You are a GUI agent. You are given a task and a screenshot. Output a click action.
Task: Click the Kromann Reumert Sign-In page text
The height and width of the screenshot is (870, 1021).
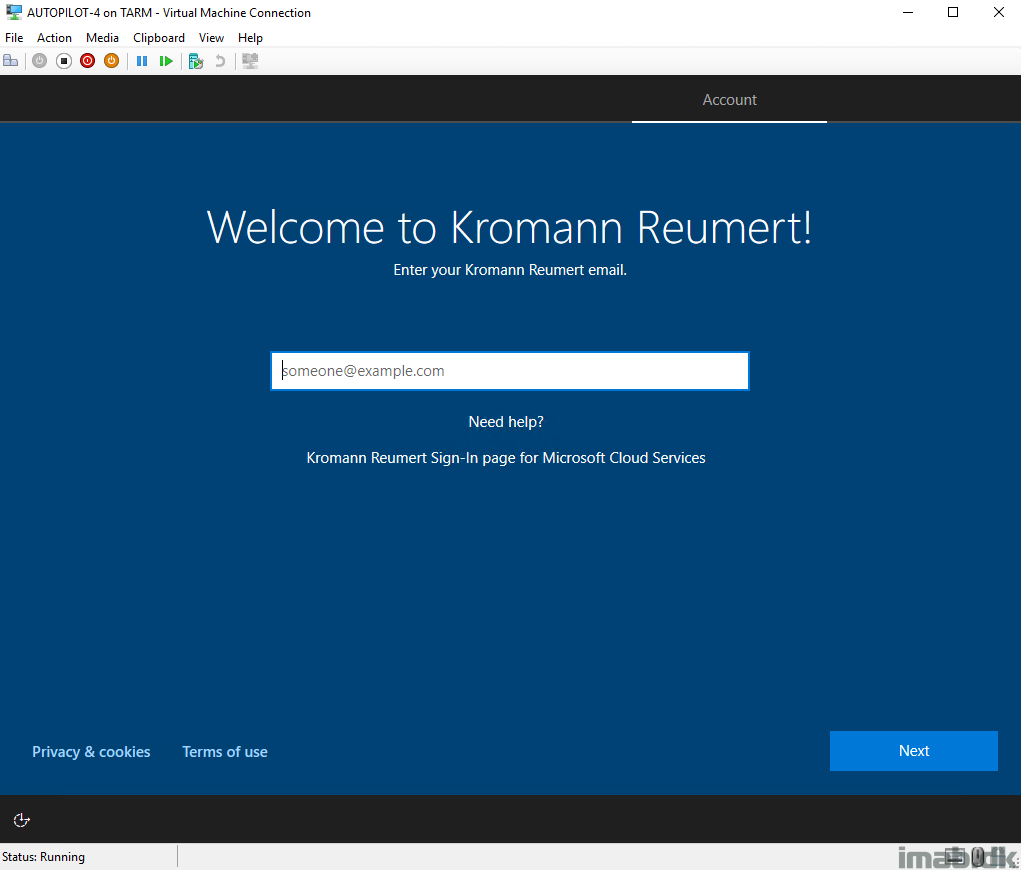(x=506, y=458)
